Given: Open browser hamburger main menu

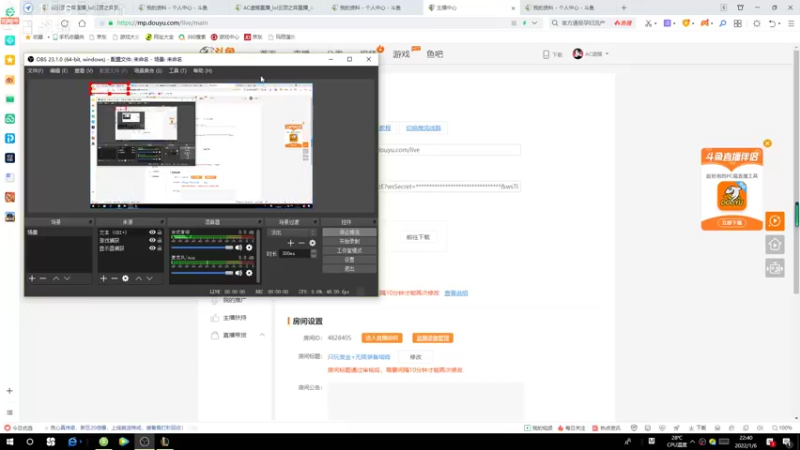Looking at the screenshot, I should 791,23.
